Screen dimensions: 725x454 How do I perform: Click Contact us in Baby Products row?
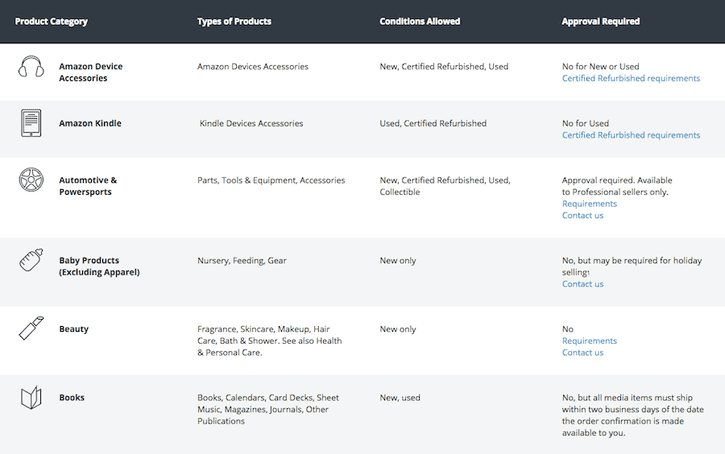tap(582, 284)
